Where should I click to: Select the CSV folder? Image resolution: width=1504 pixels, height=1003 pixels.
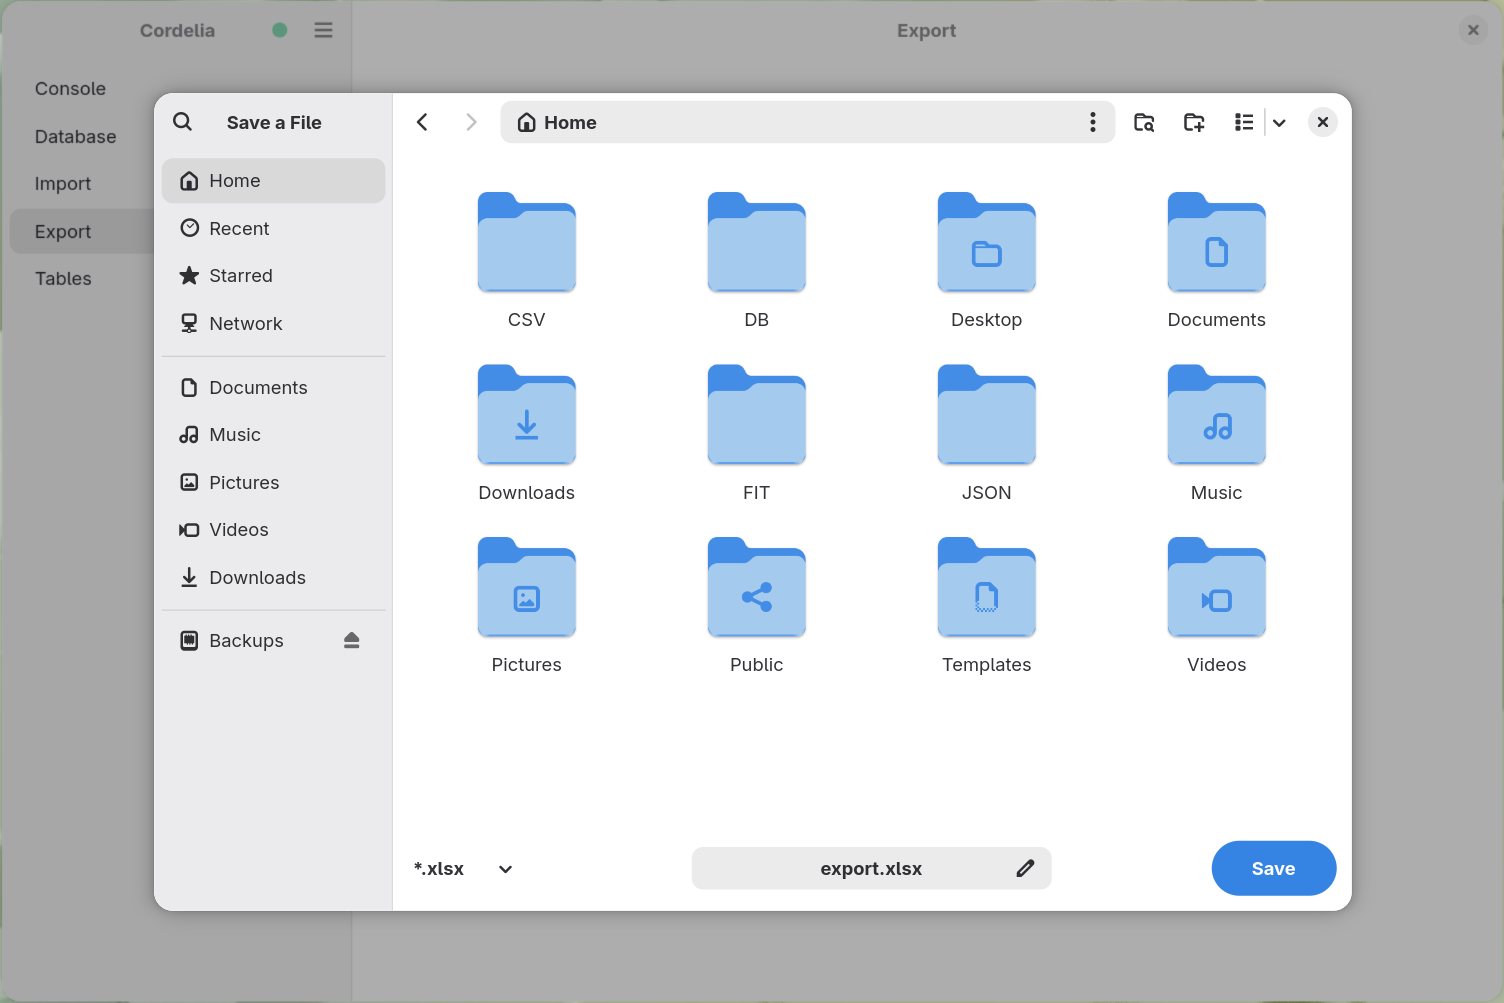[526, 260]
